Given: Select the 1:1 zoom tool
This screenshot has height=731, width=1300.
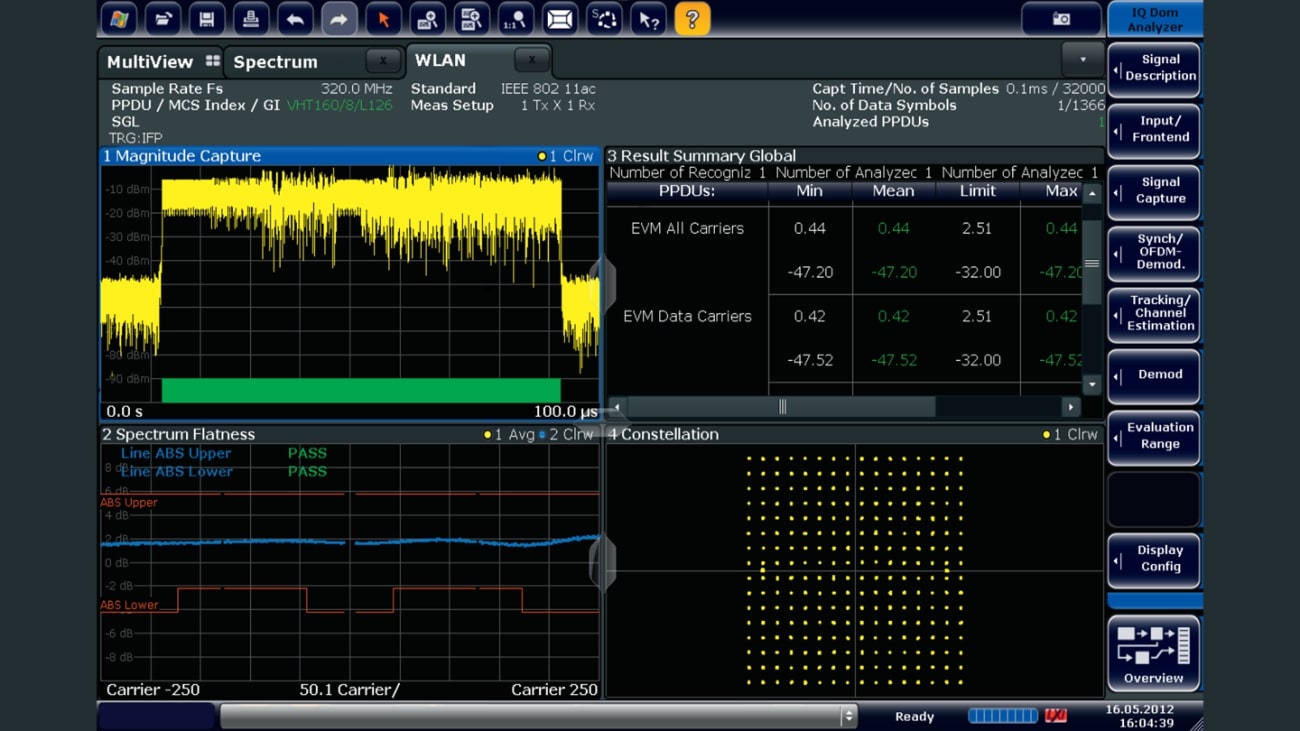Looking at the screenshot, I should tap(516, 18).
